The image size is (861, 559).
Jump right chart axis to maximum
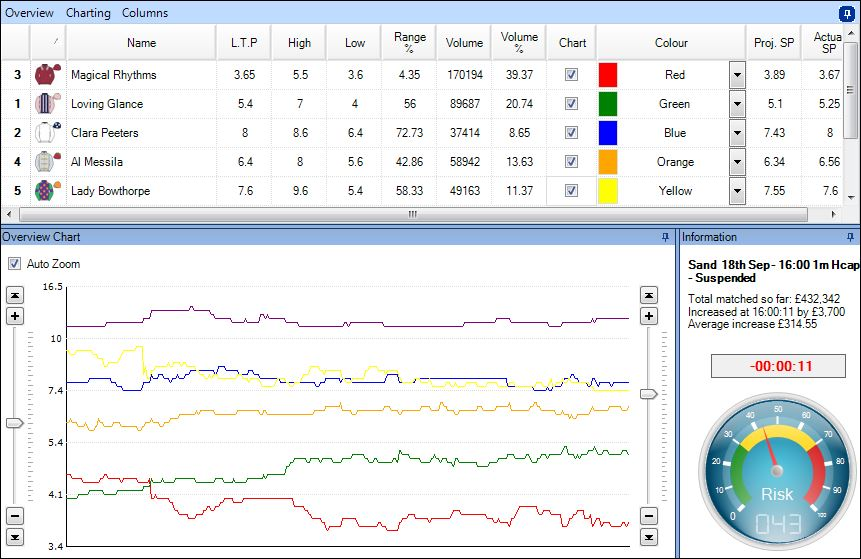point(649,295)
